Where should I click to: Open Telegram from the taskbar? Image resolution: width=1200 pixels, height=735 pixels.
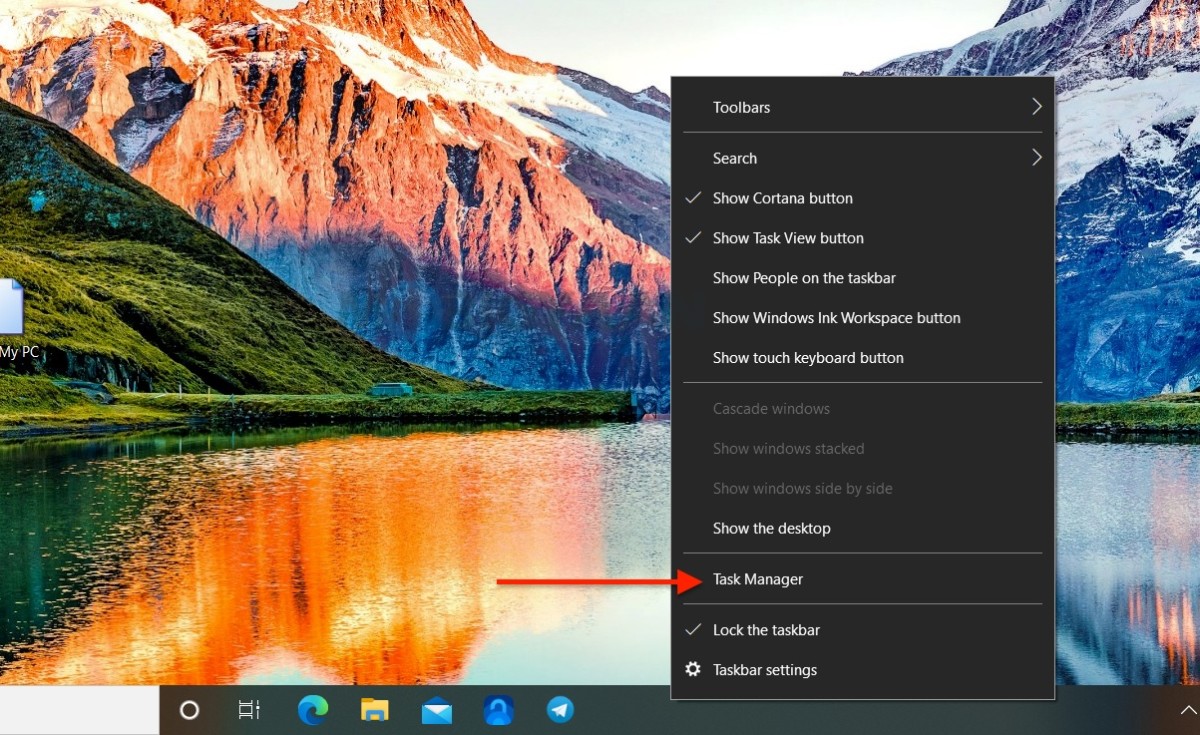pyautogui.click(x=559, y=710)
